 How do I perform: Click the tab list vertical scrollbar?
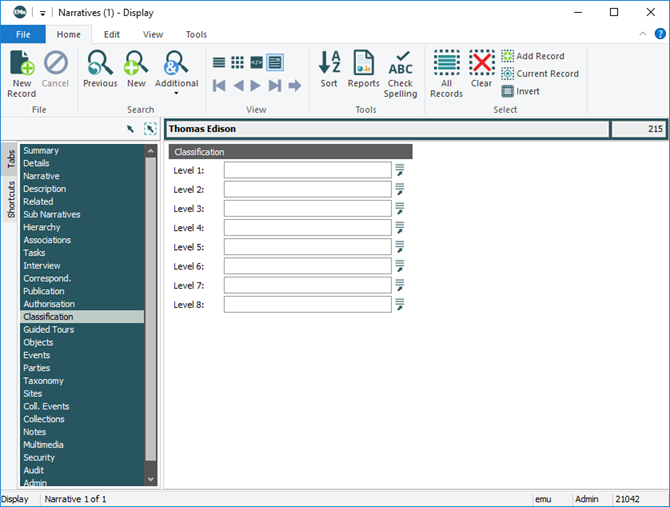point(151,300)
